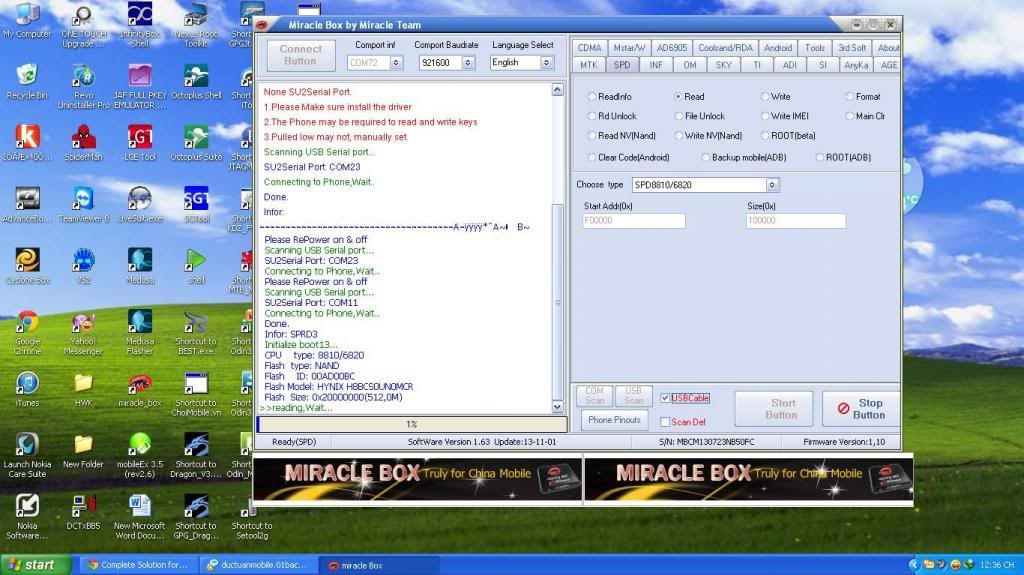Open My Computer desktop icon
Screen dimensions: 1024x575
27,21
